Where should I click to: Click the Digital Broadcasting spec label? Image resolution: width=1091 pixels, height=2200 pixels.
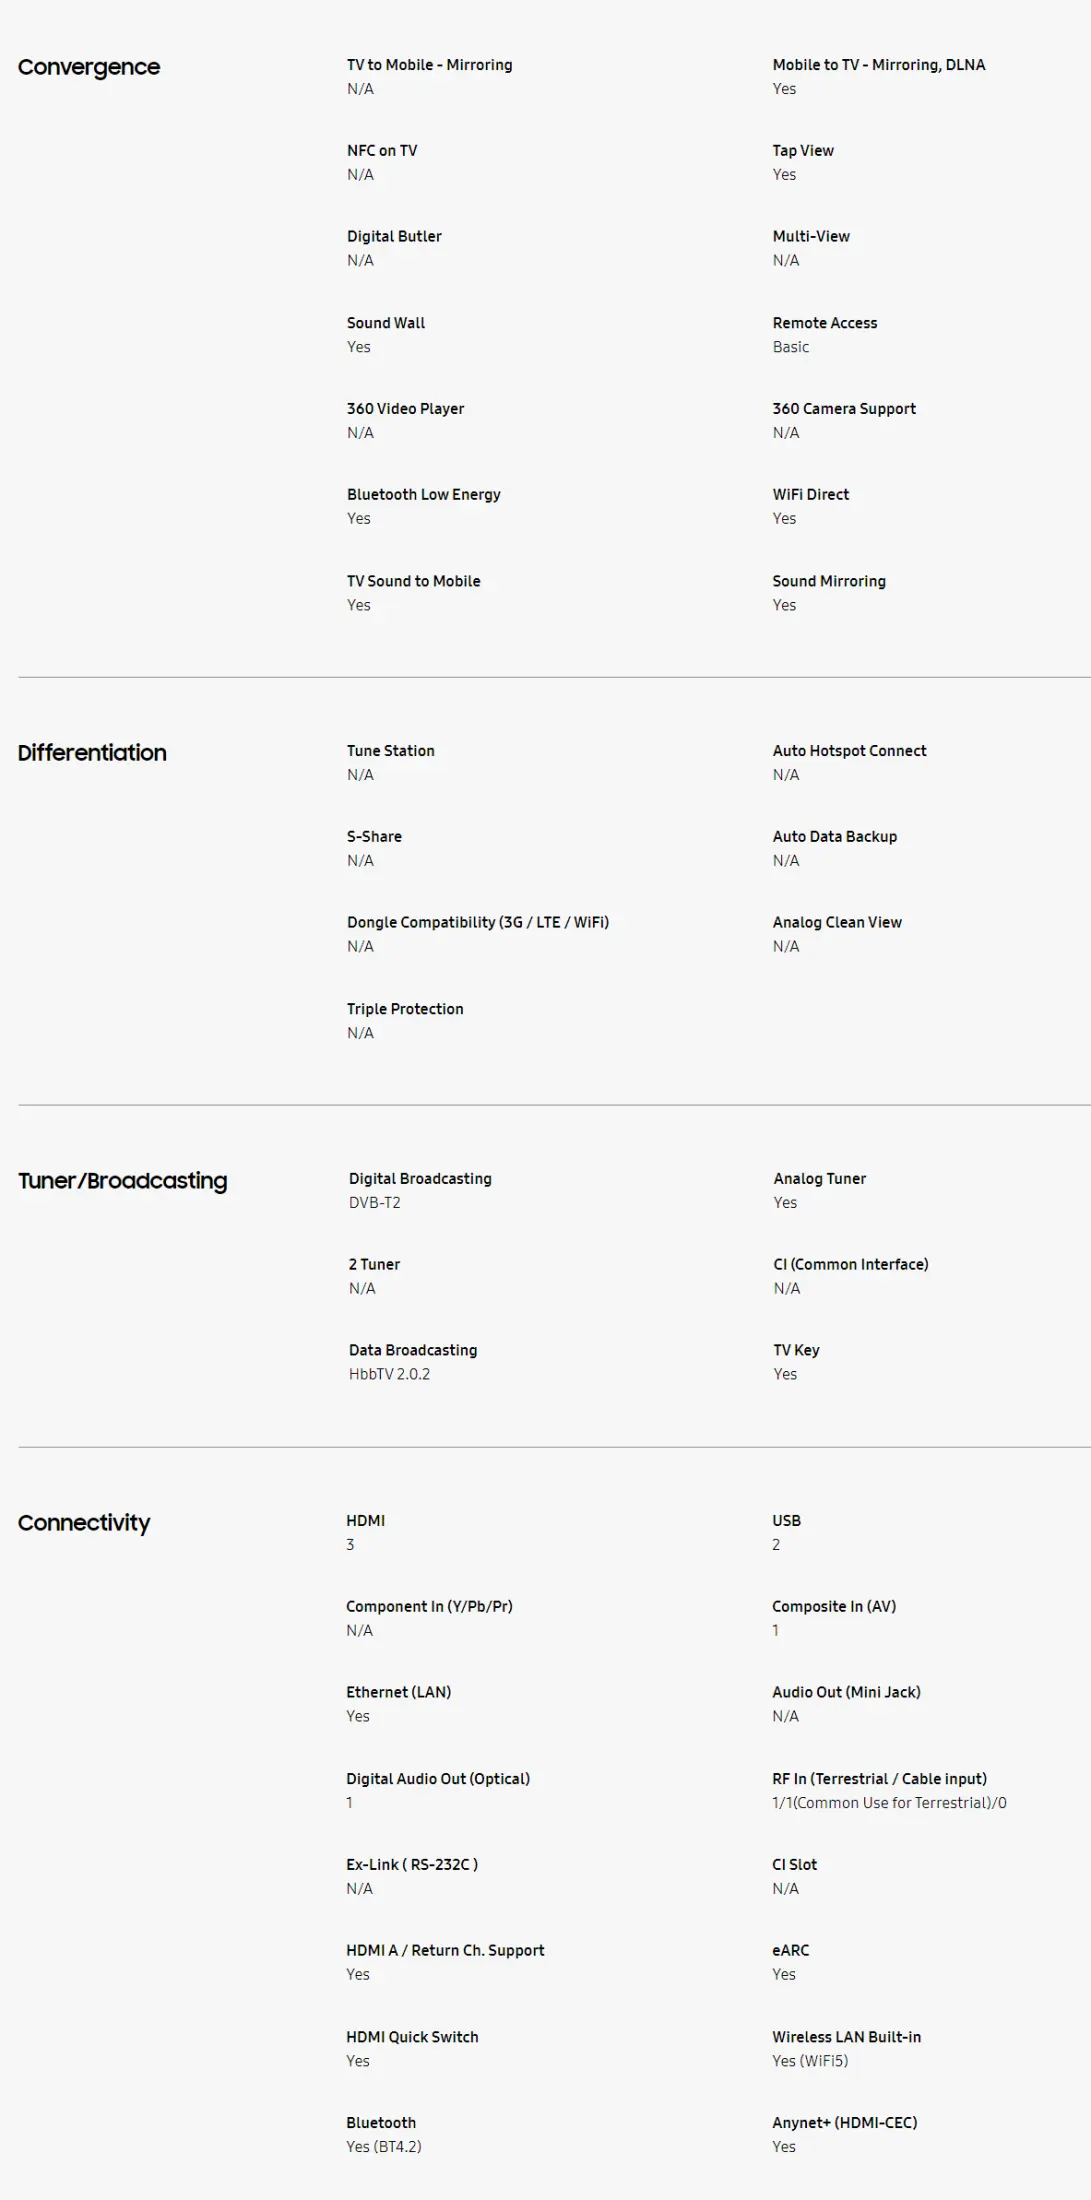(x=420, y=1179)
